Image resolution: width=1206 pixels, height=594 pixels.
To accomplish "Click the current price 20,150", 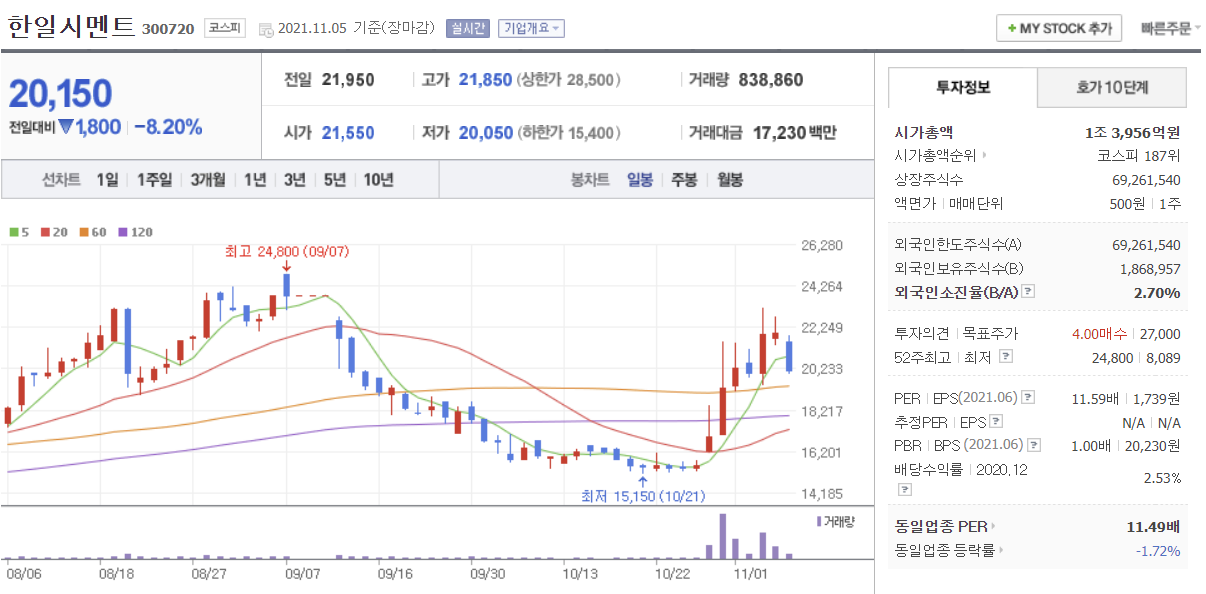I will point(60,93).
